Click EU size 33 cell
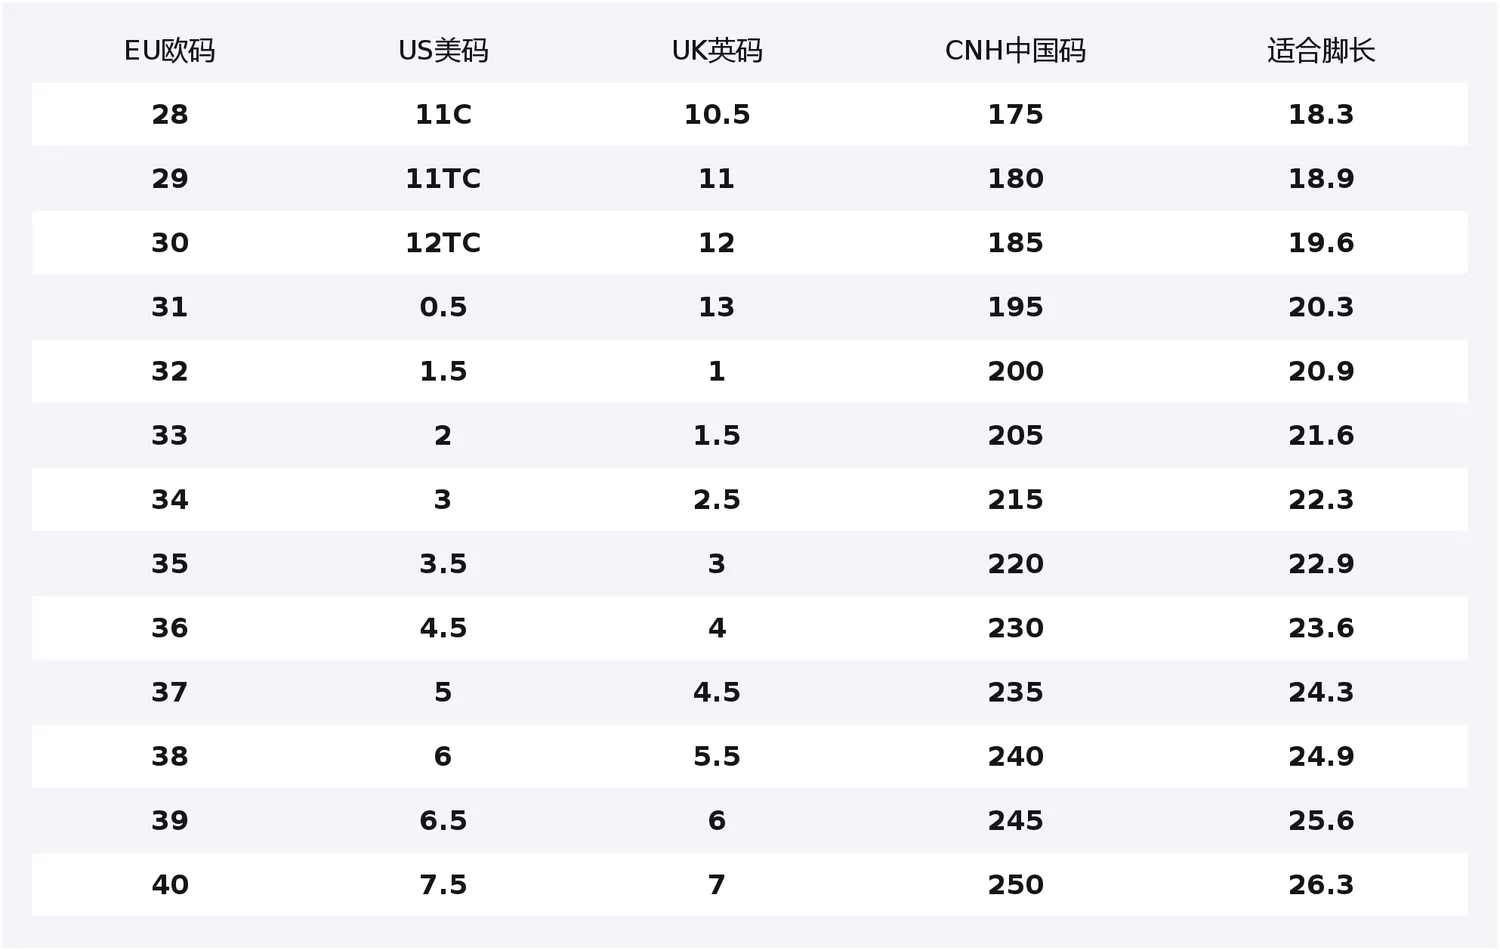This screenshot has height=950, width=1500. coord(170,435)
